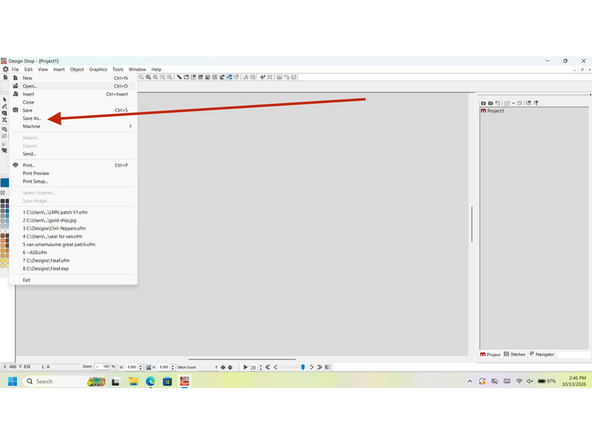Open the Graphics menu
The image size is (592, 444).
coord(98,69)
